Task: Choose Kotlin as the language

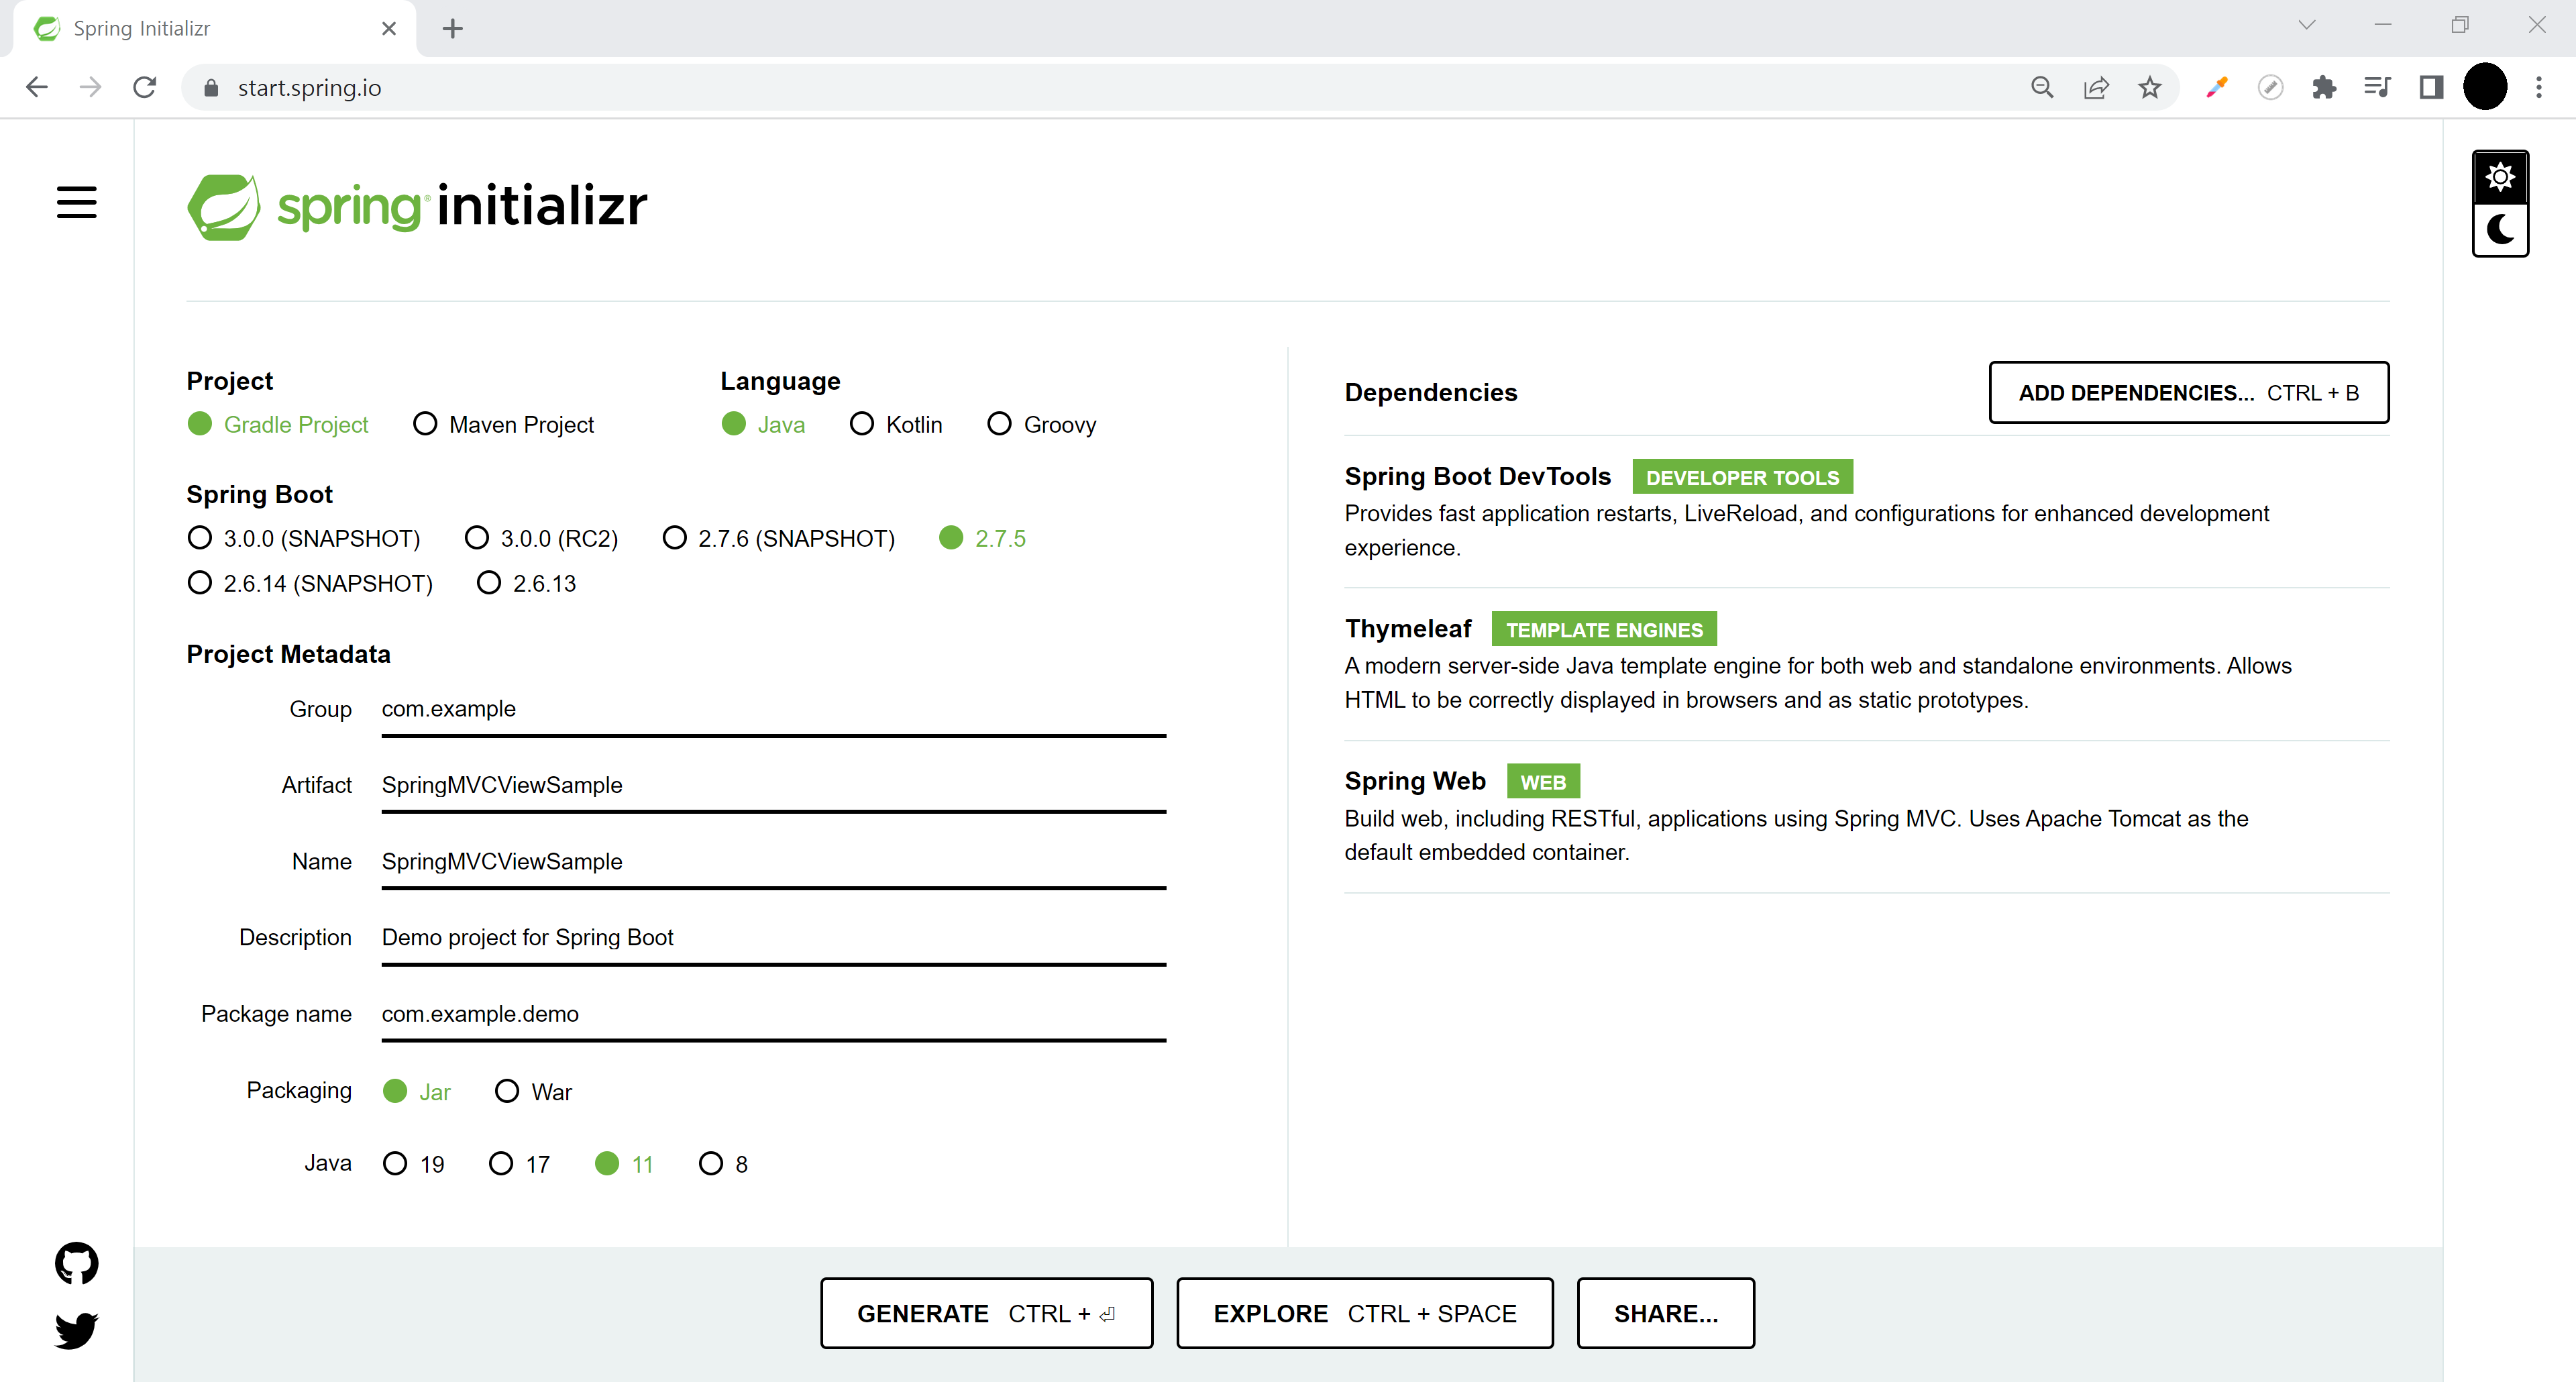Action: (861, 424)
